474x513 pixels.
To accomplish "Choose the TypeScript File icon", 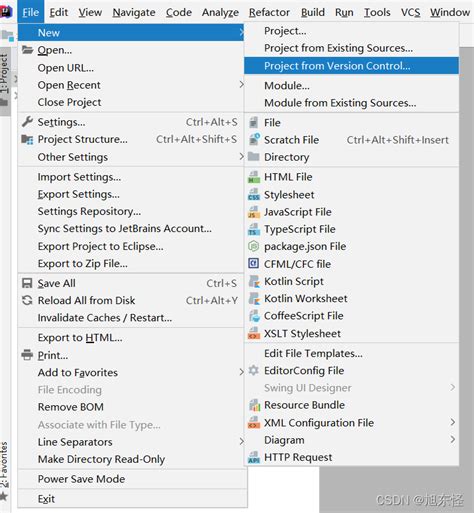I will pos(254,229).
